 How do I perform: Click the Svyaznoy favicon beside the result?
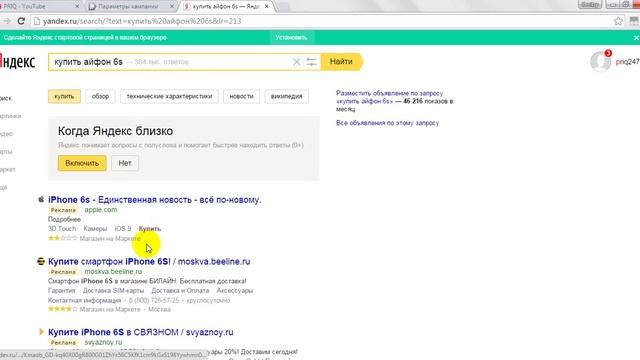pos(41,332)
